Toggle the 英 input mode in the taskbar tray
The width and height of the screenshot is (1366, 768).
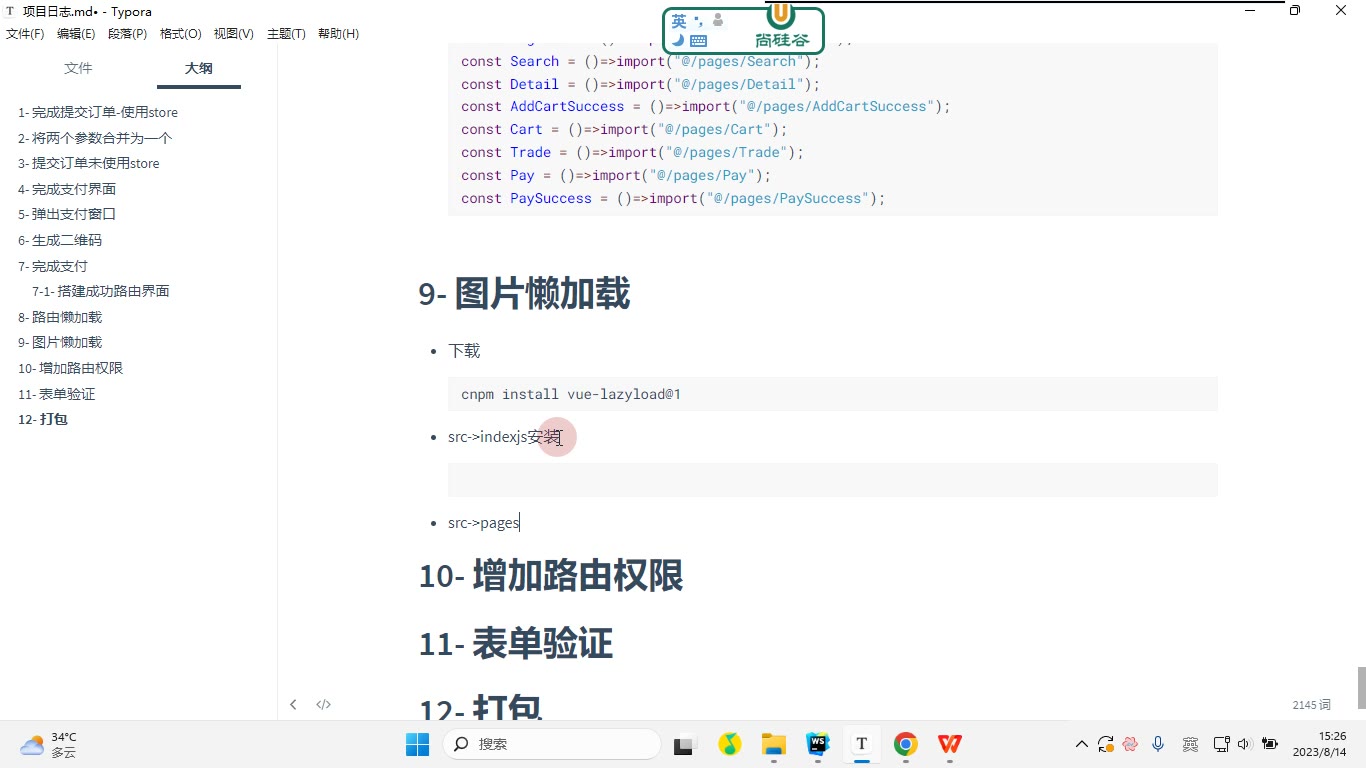1190,744
